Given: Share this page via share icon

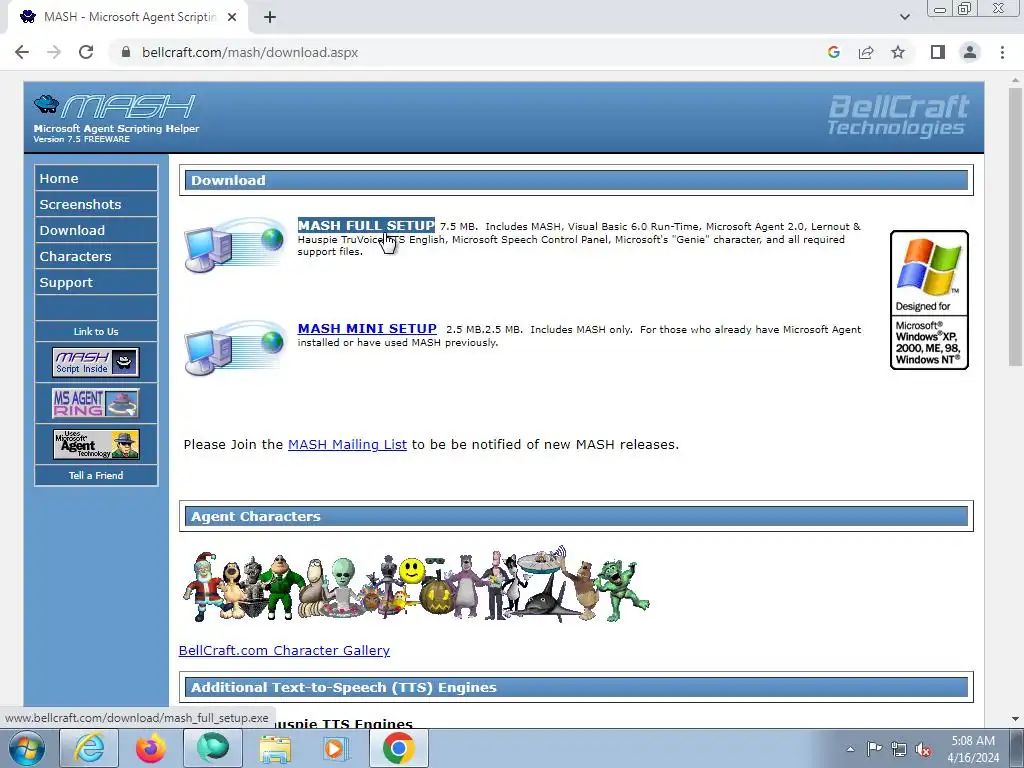Looking at the screenshot, I should click(x=866, y=52).
